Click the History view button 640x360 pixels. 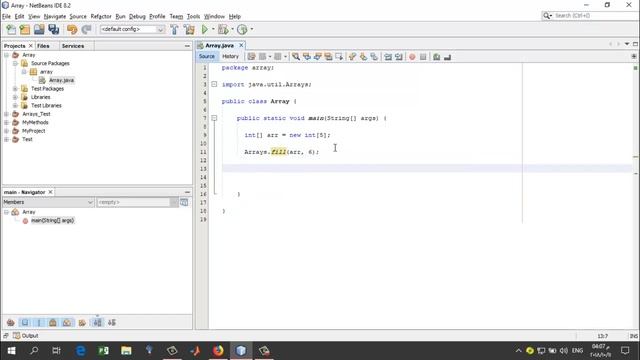coord(230,56)
